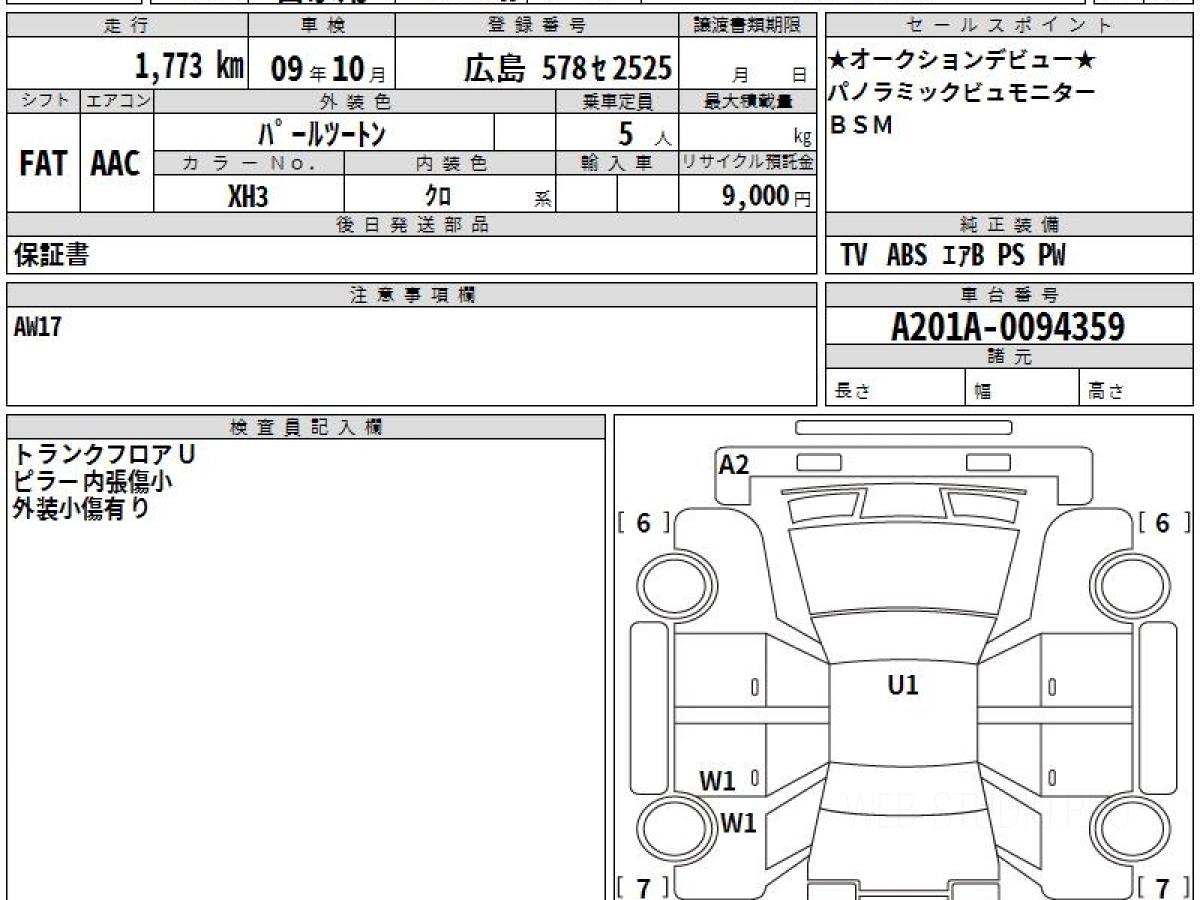Click the A2 damage mark on front bumper

pos(734,465)
